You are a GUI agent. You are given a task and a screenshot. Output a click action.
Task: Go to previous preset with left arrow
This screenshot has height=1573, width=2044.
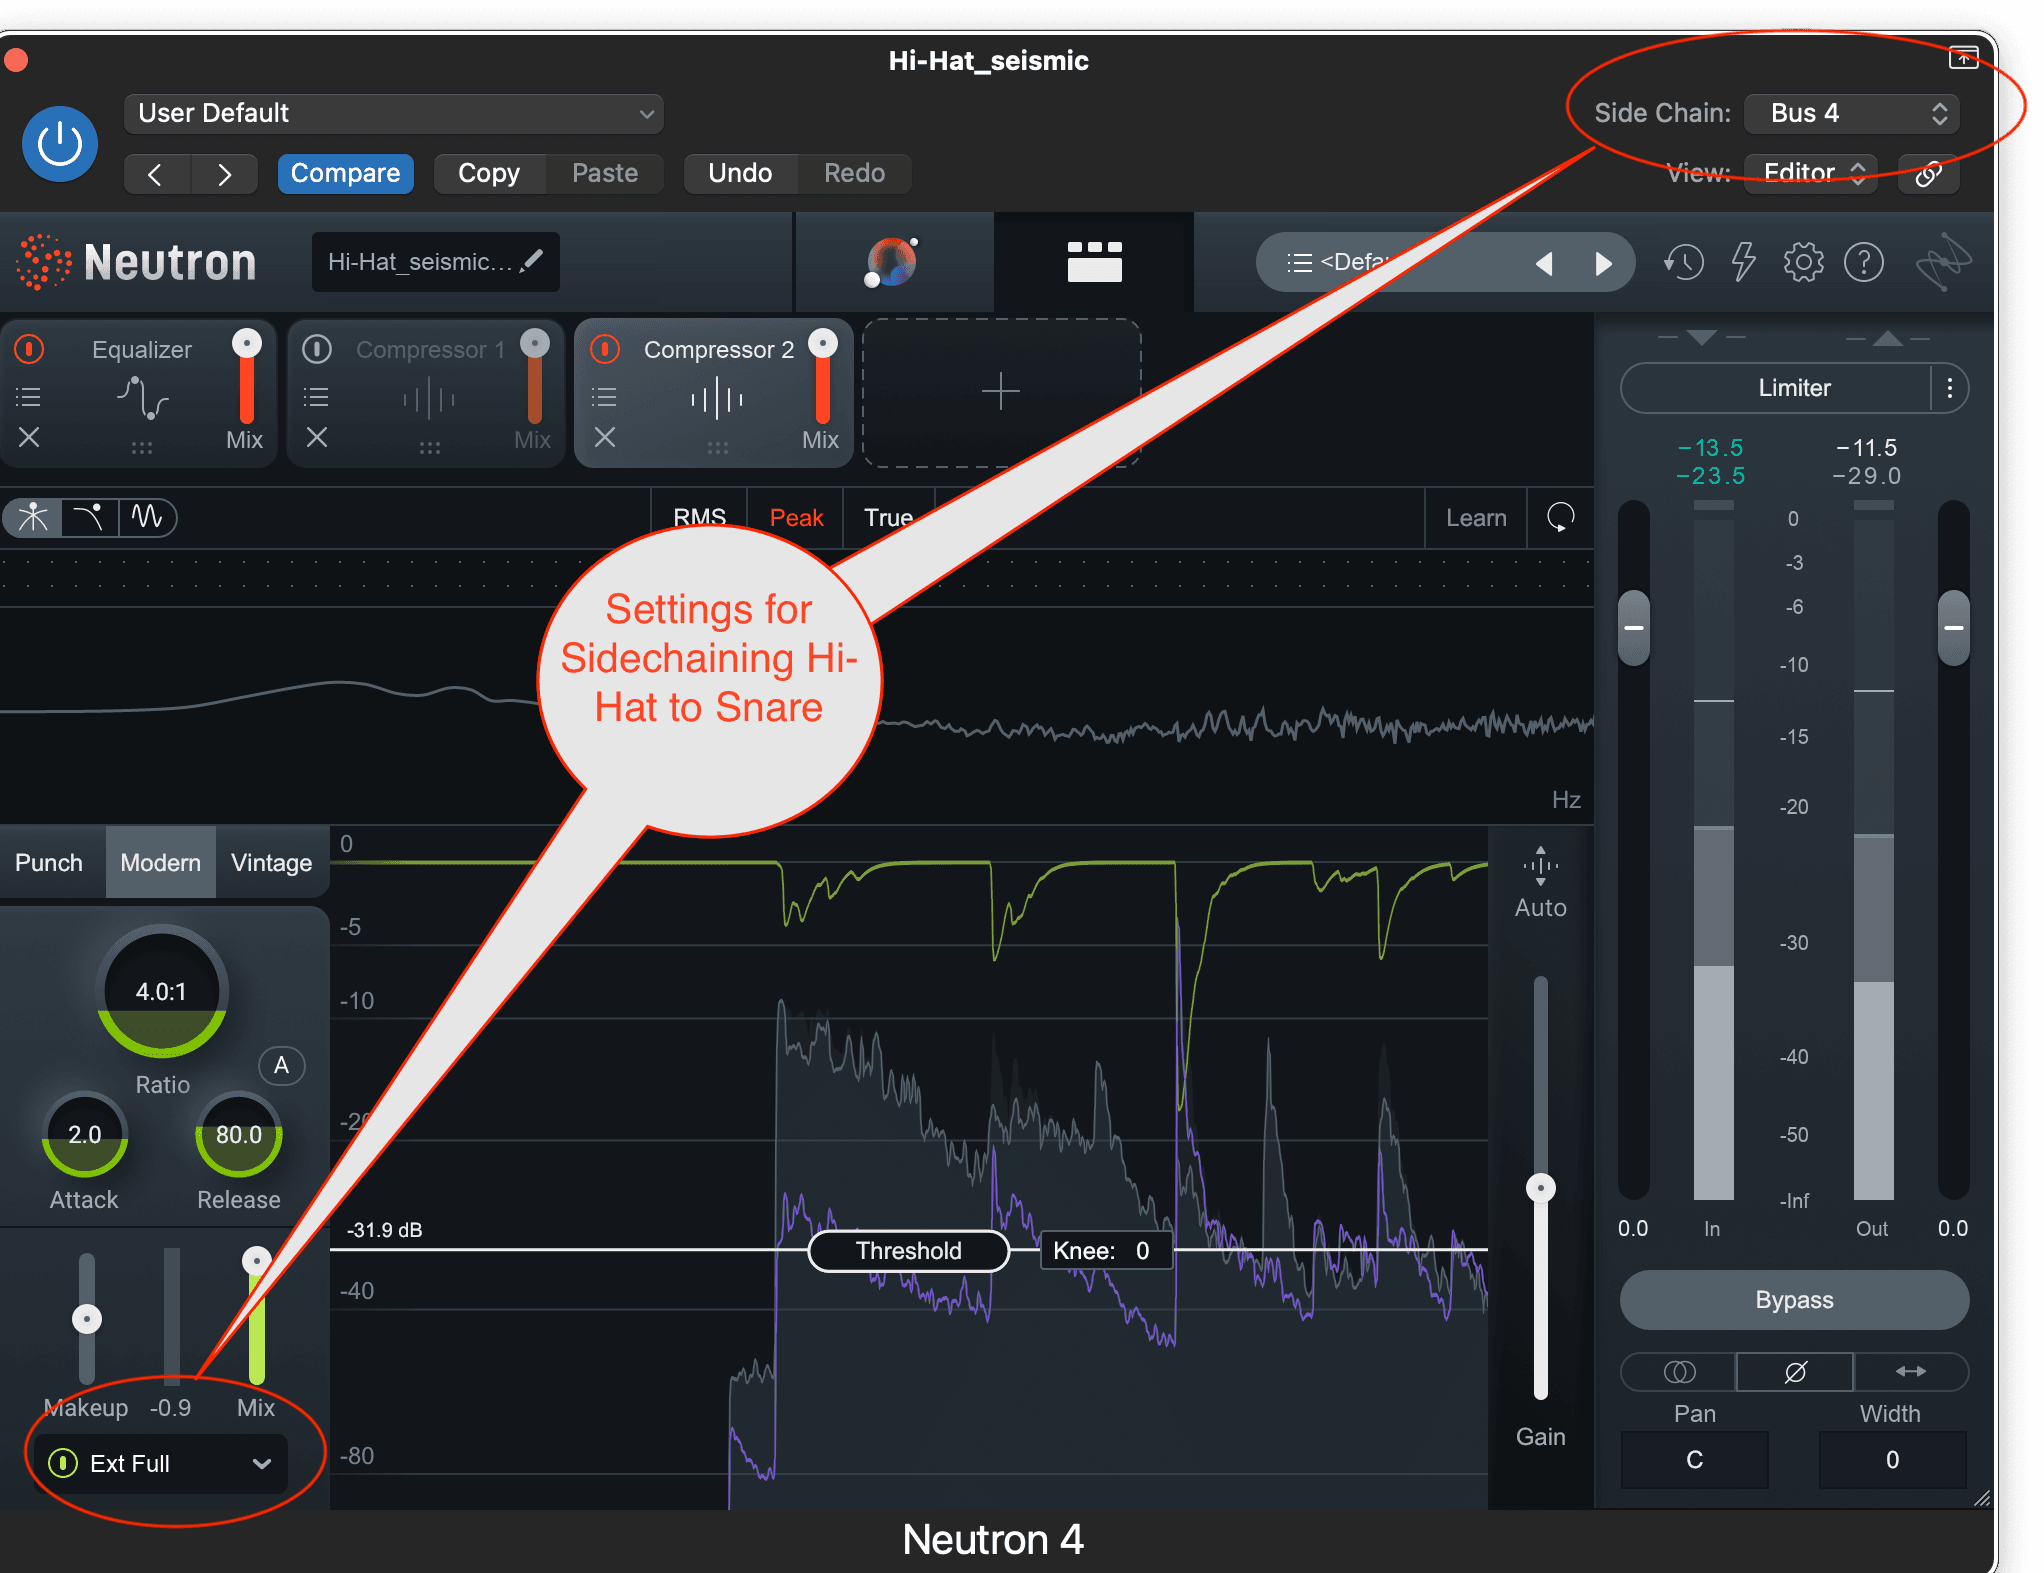coord(156,174)
